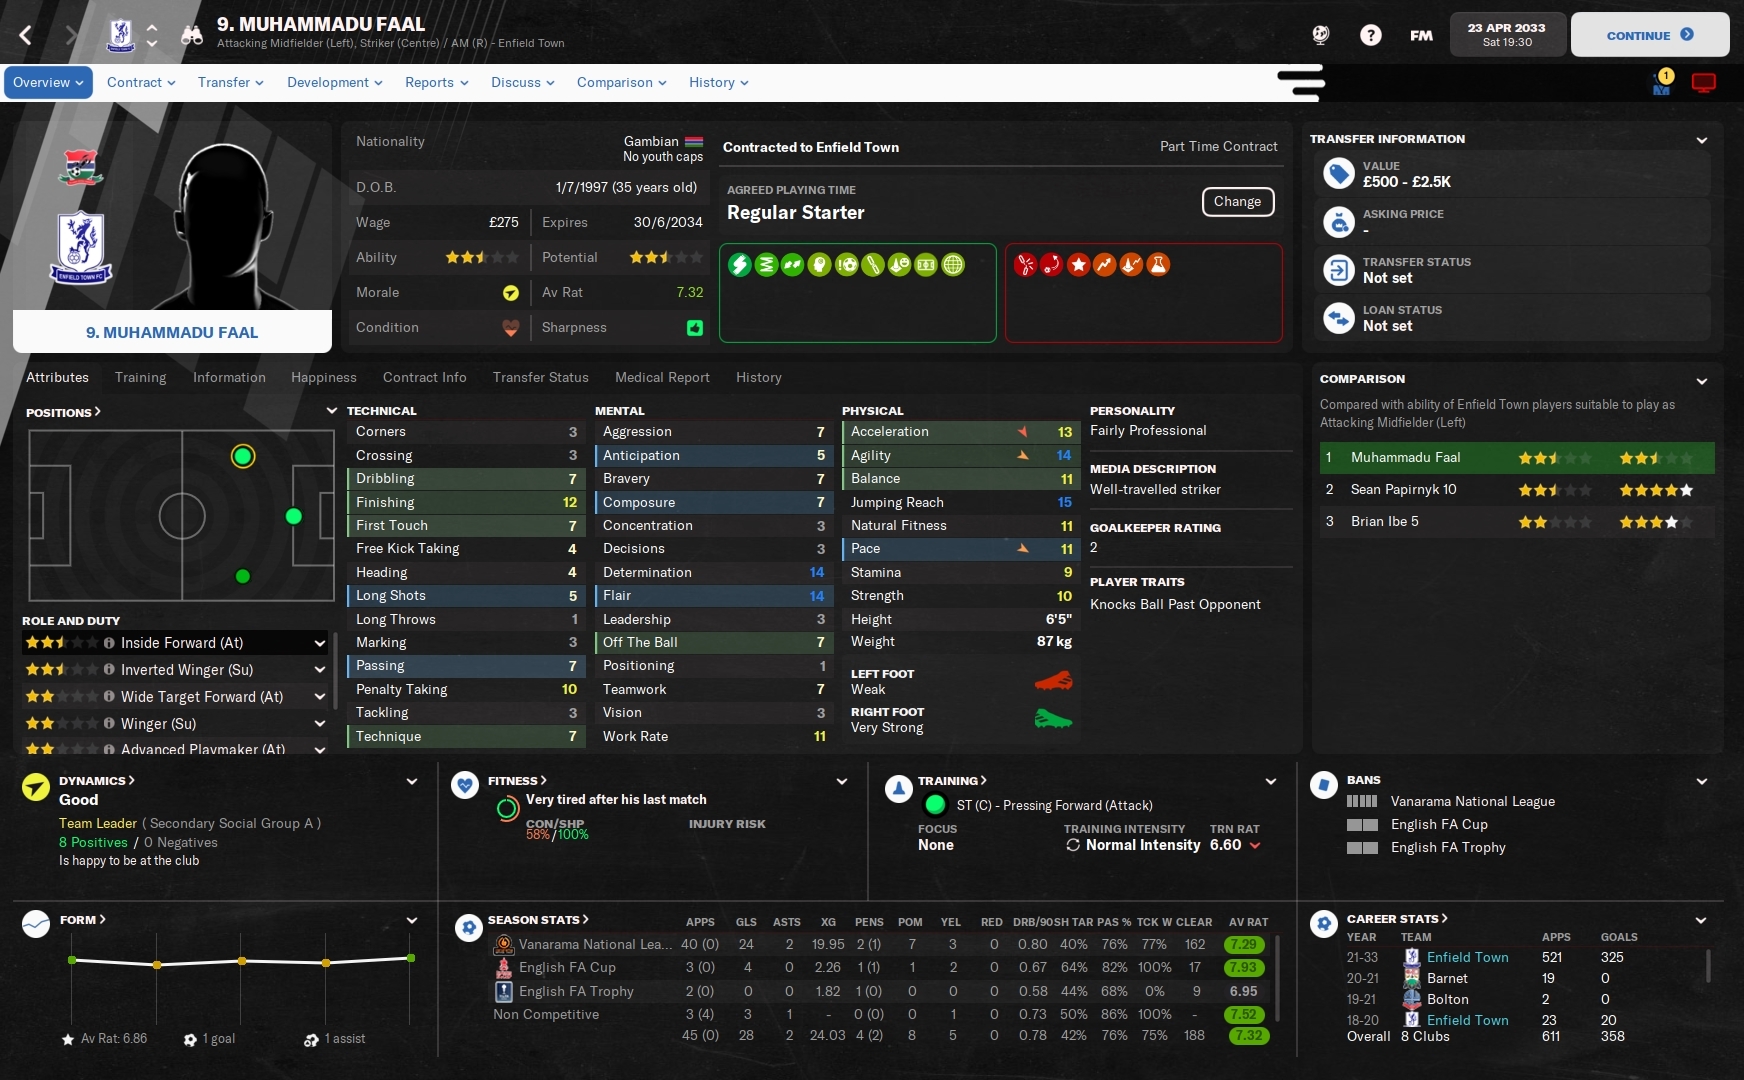Click Change for agreed playing time
The image size is (1744, 1080).
pyautogui.click(x=1238, y=202)
